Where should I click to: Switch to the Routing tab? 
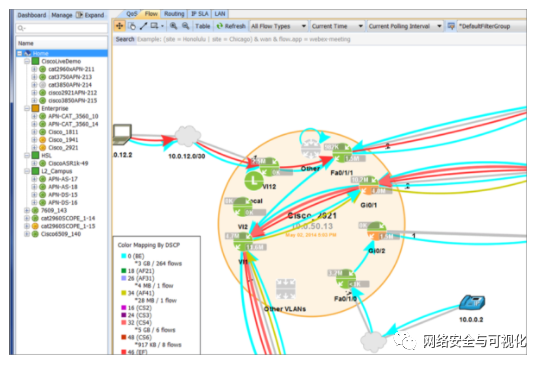pos(174,14)
